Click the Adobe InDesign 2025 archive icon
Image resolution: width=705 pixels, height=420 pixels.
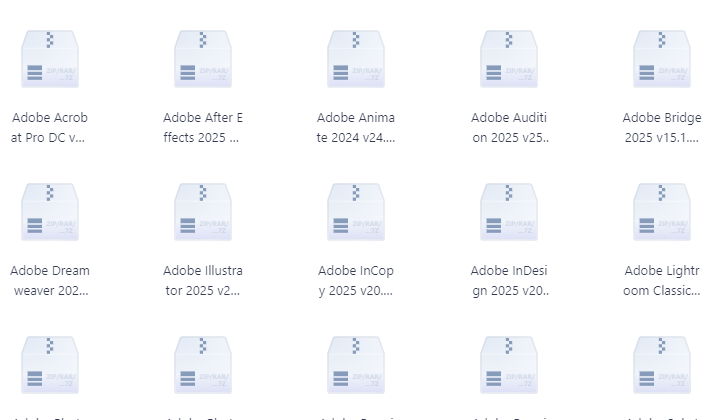pos(509,213)
